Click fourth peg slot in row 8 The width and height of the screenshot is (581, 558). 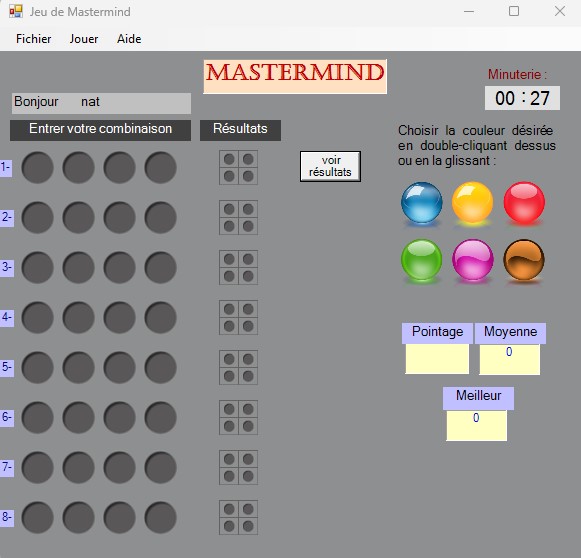(160, 518)
